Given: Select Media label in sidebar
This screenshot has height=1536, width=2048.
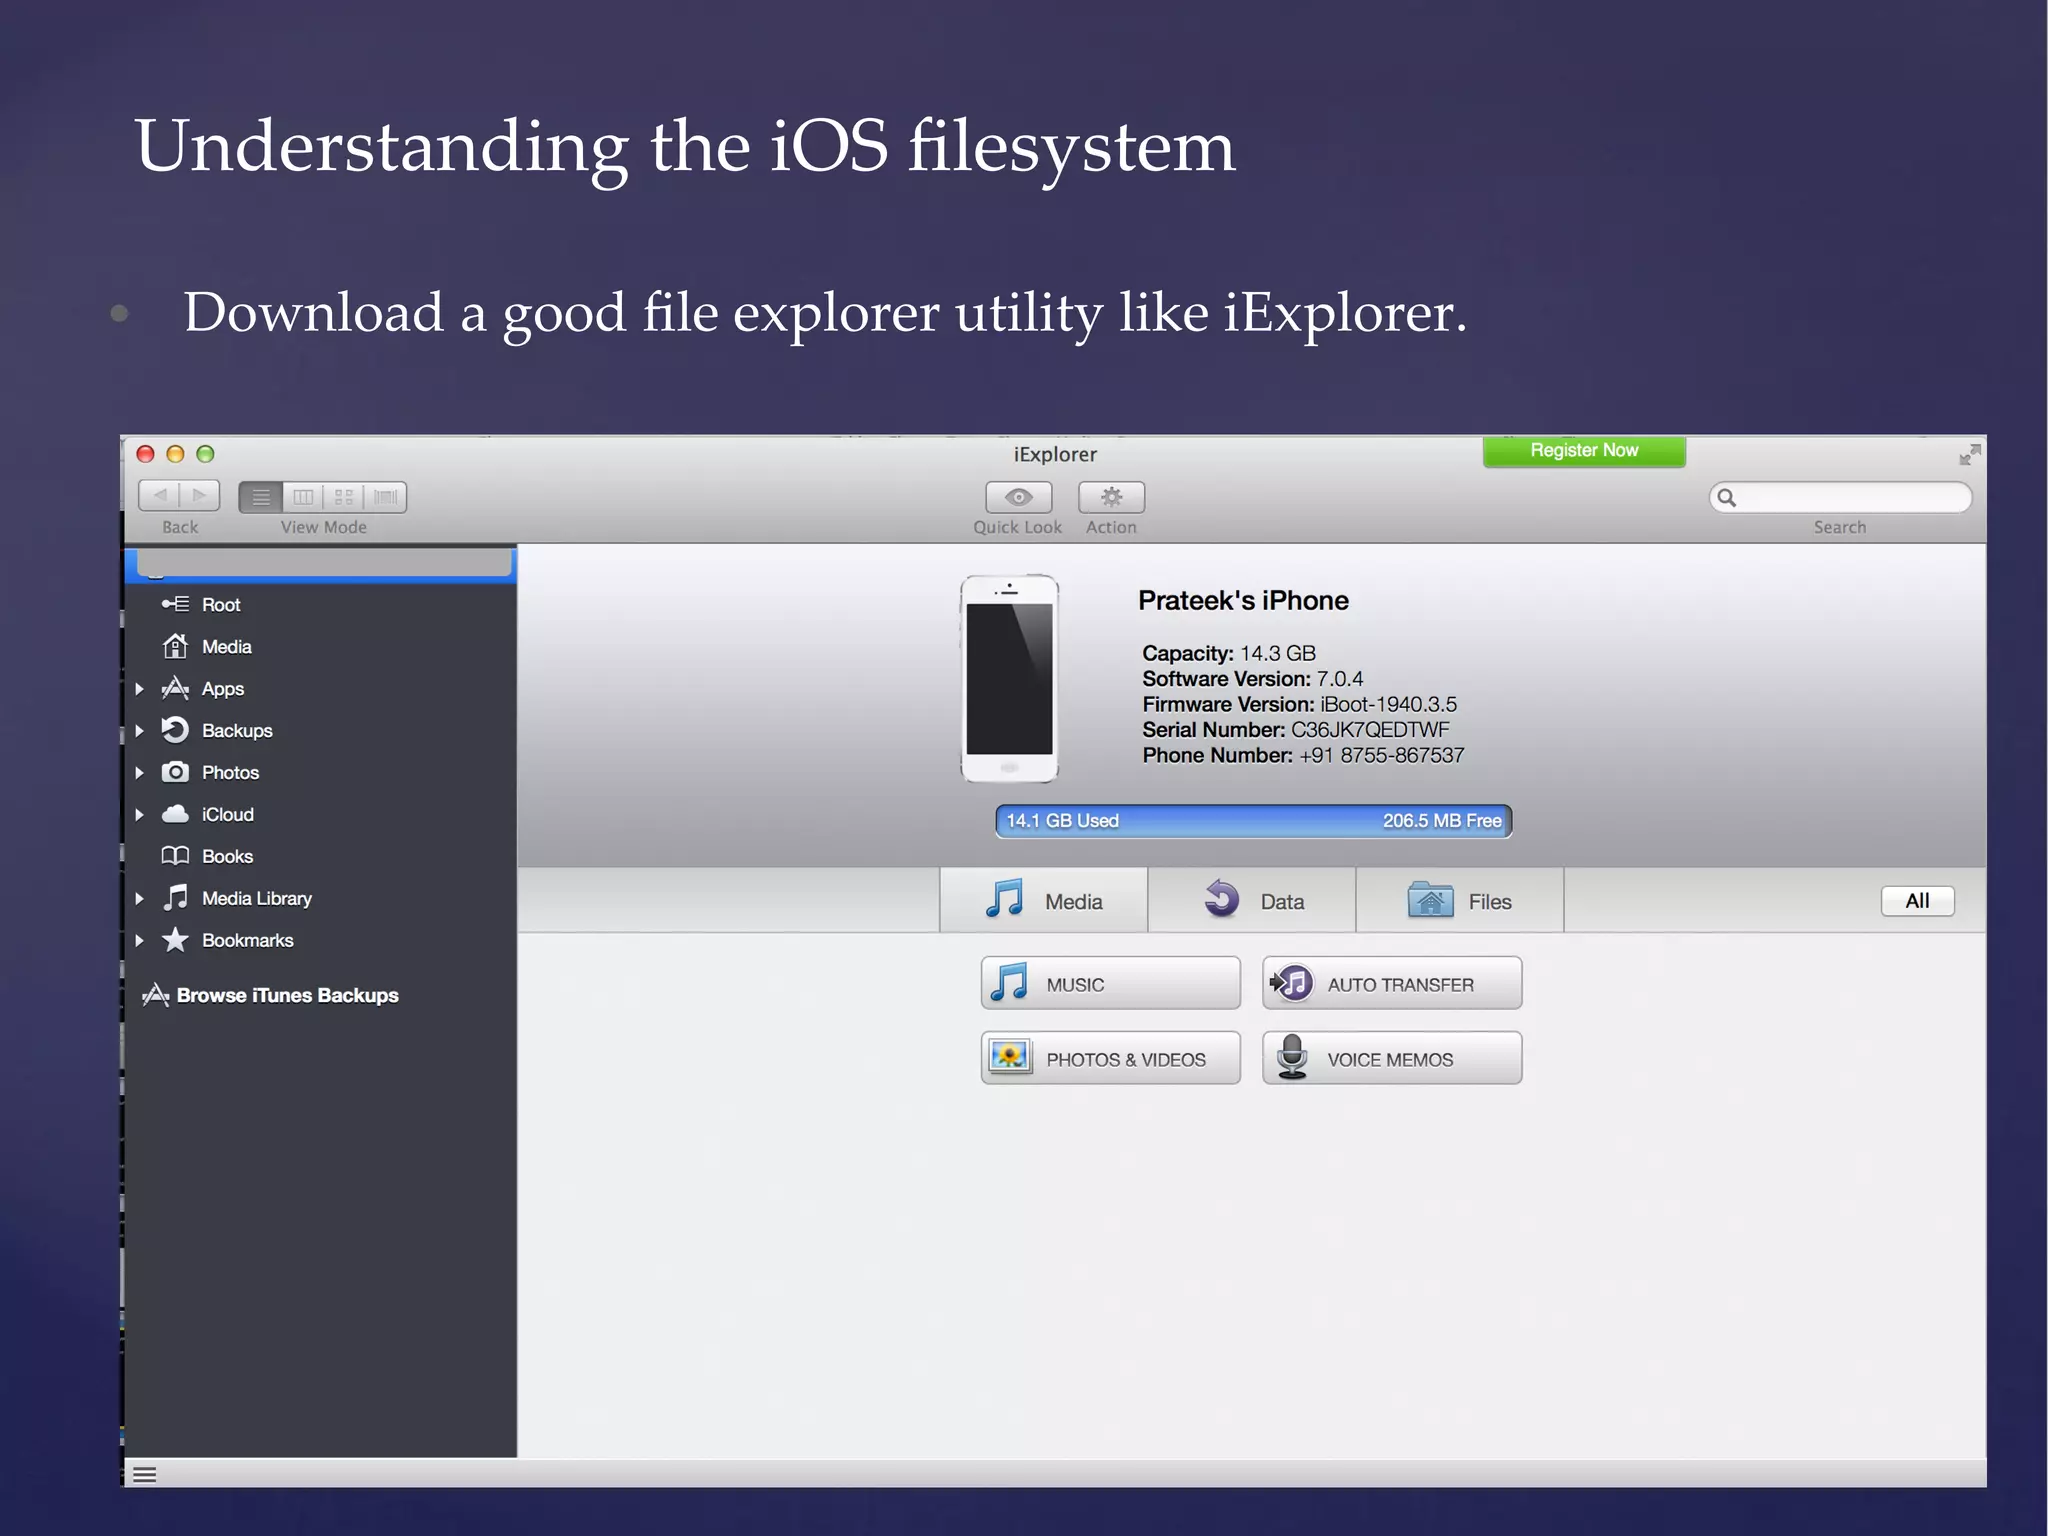Looking at the screenshot, I should click(226, 647).
